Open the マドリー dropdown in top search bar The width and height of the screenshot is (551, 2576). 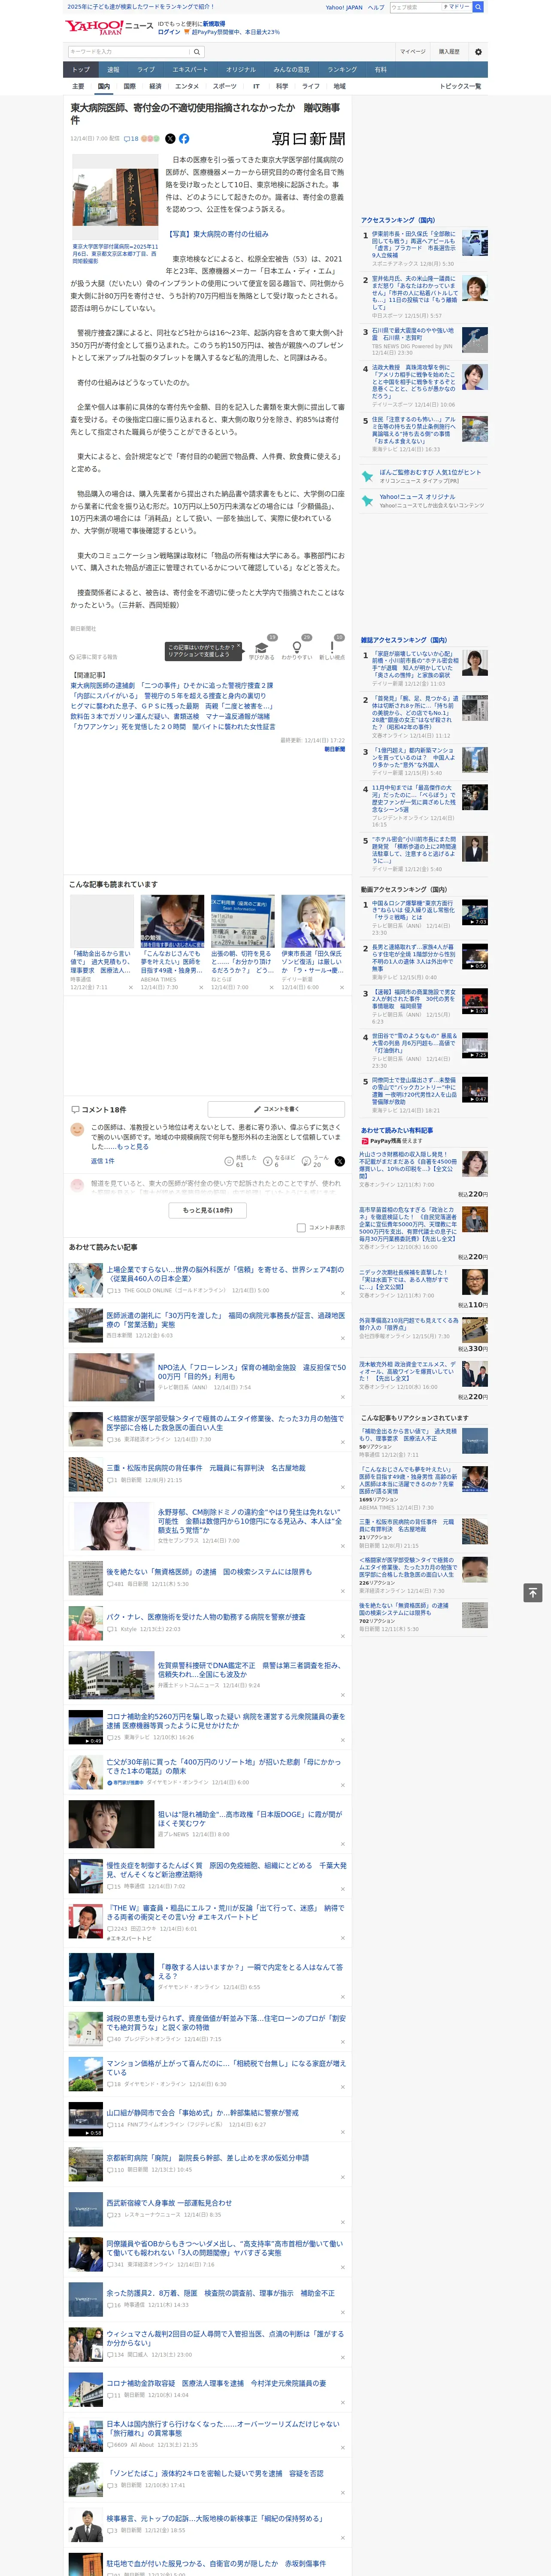(x=457, y=7)
